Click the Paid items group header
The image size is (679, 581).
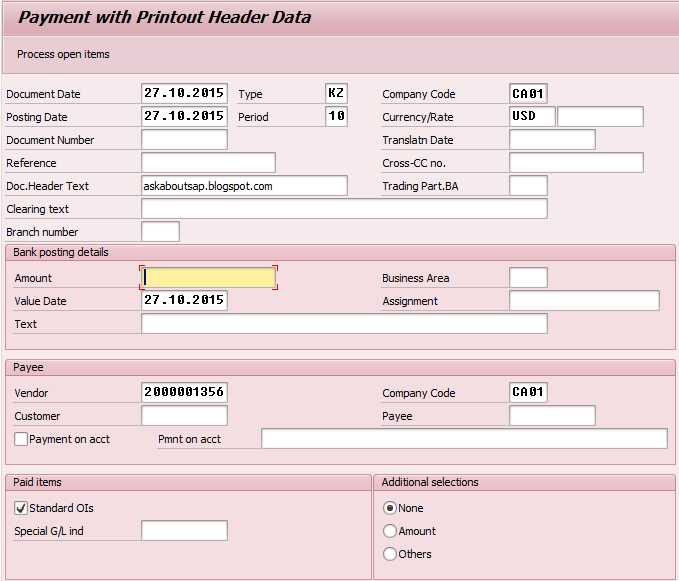188,482
